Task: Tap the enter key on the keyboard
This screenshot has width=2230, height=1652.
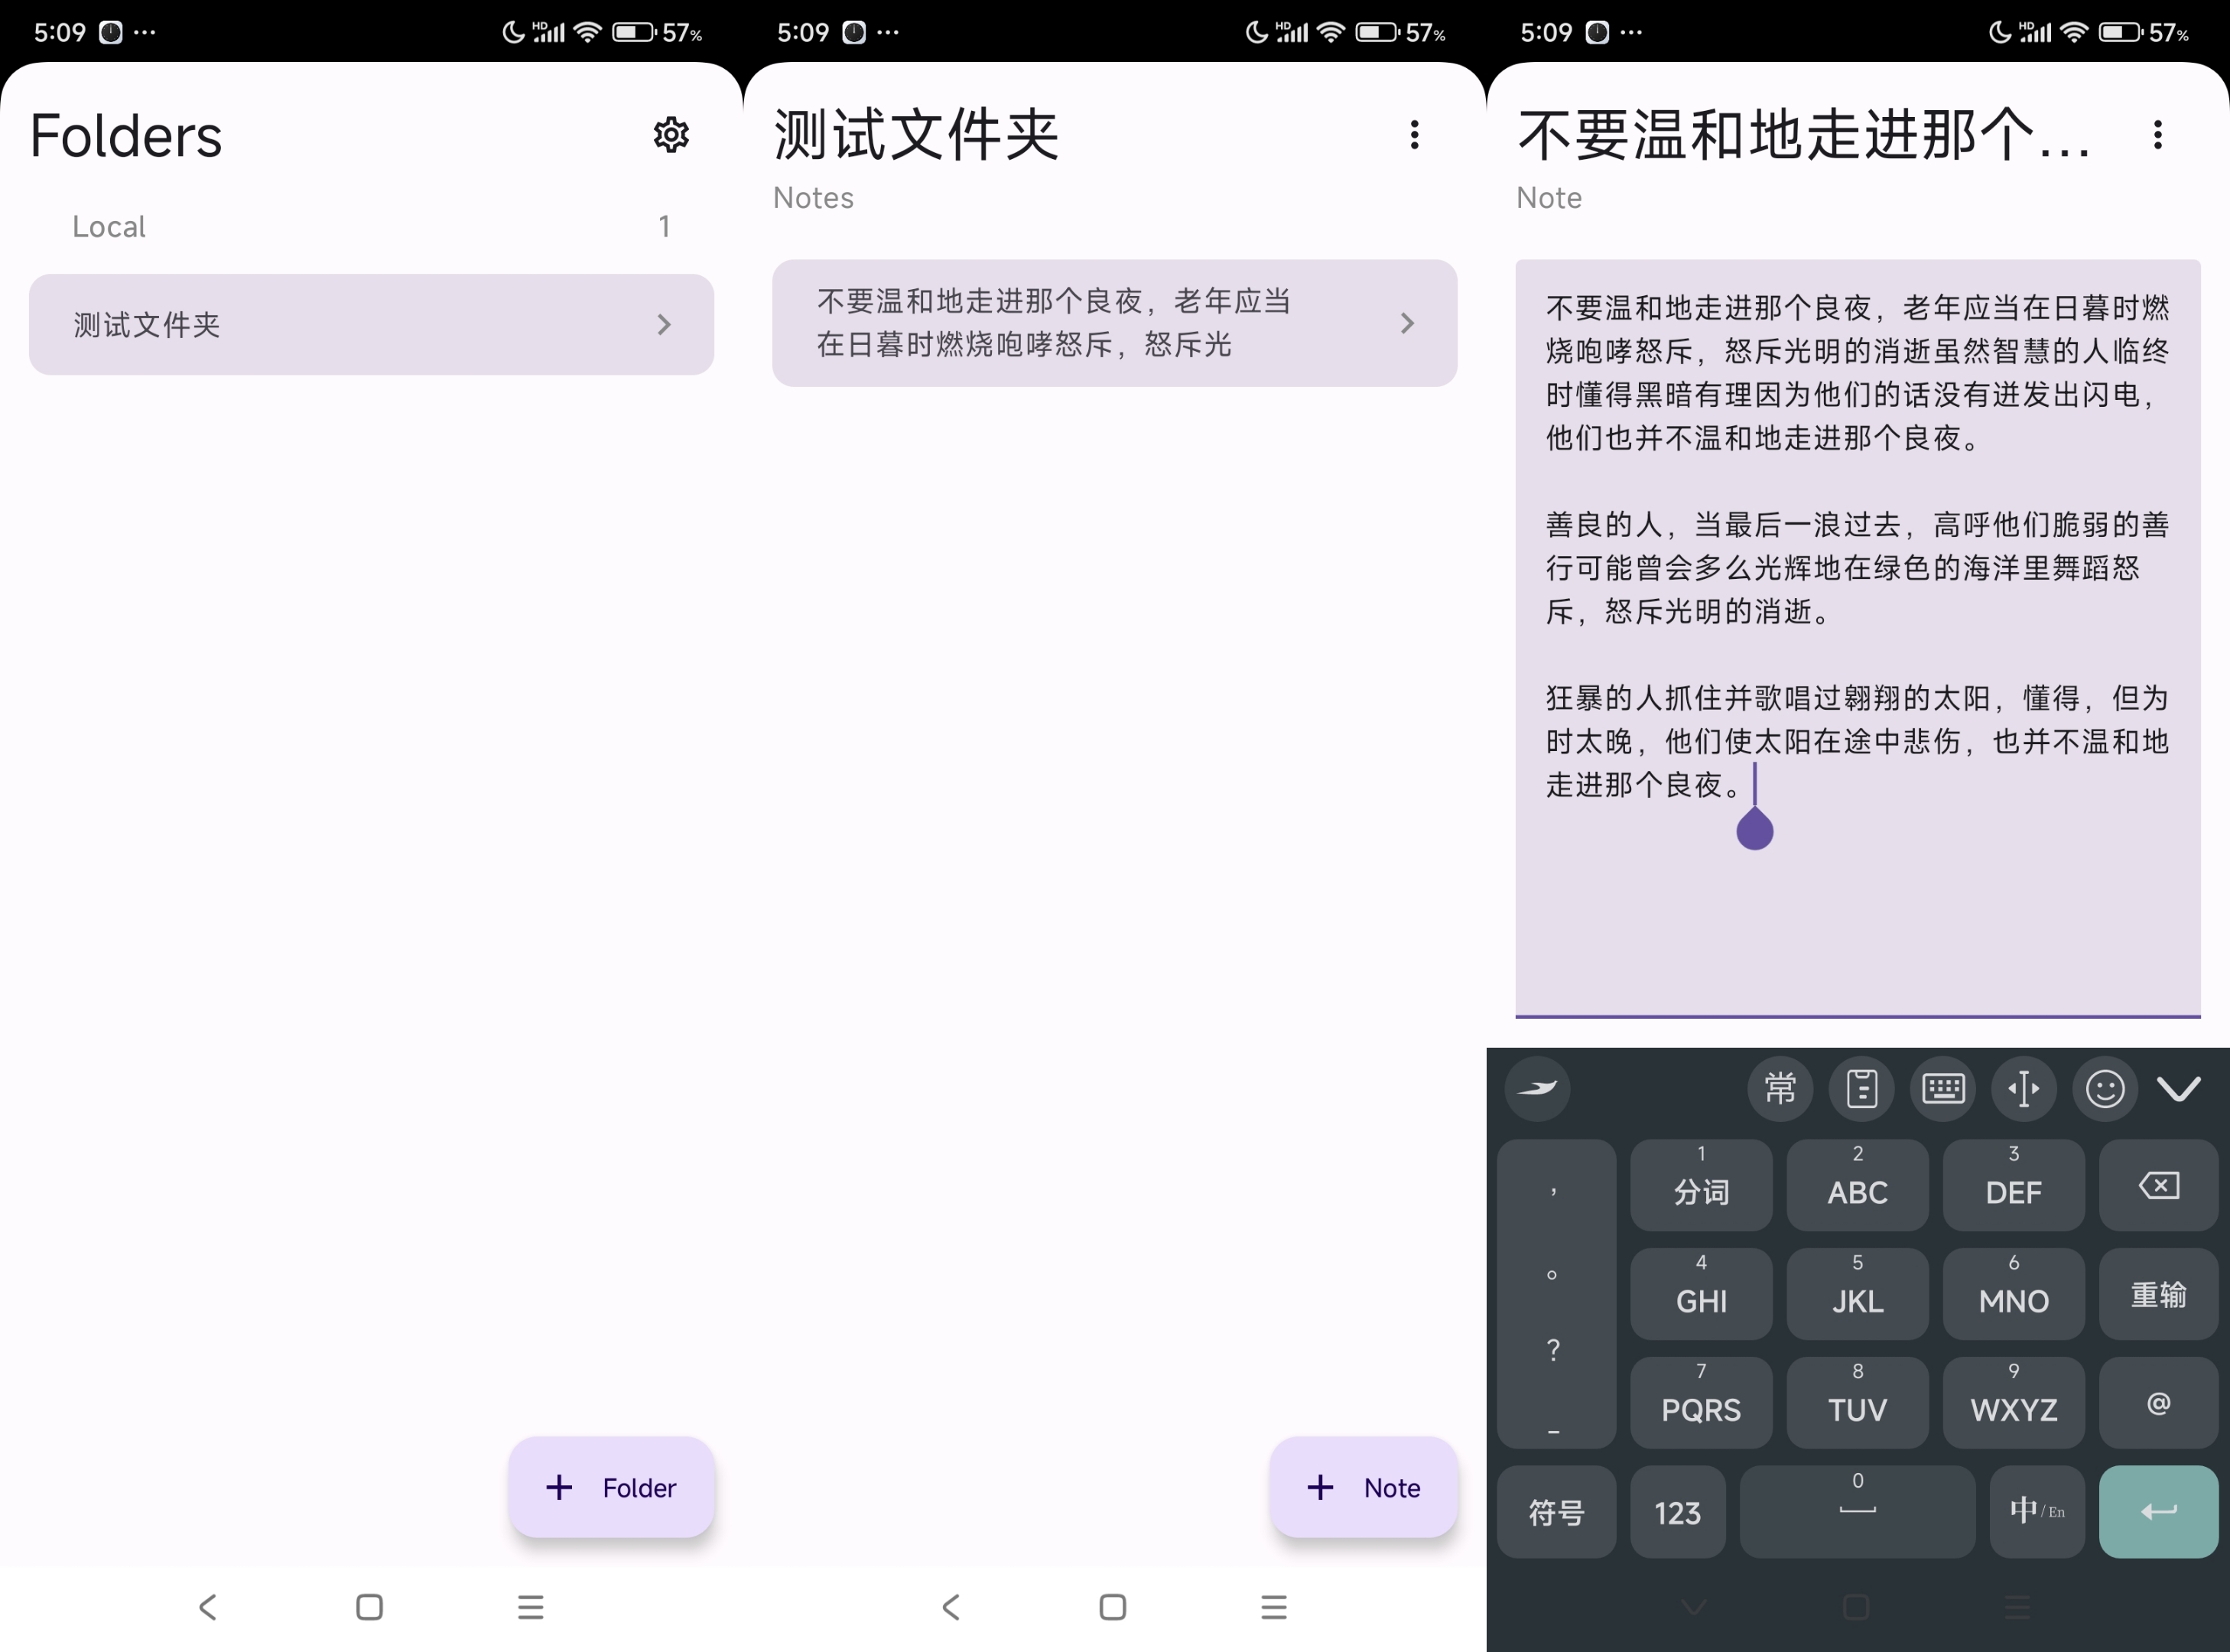Action: 2158,1511
